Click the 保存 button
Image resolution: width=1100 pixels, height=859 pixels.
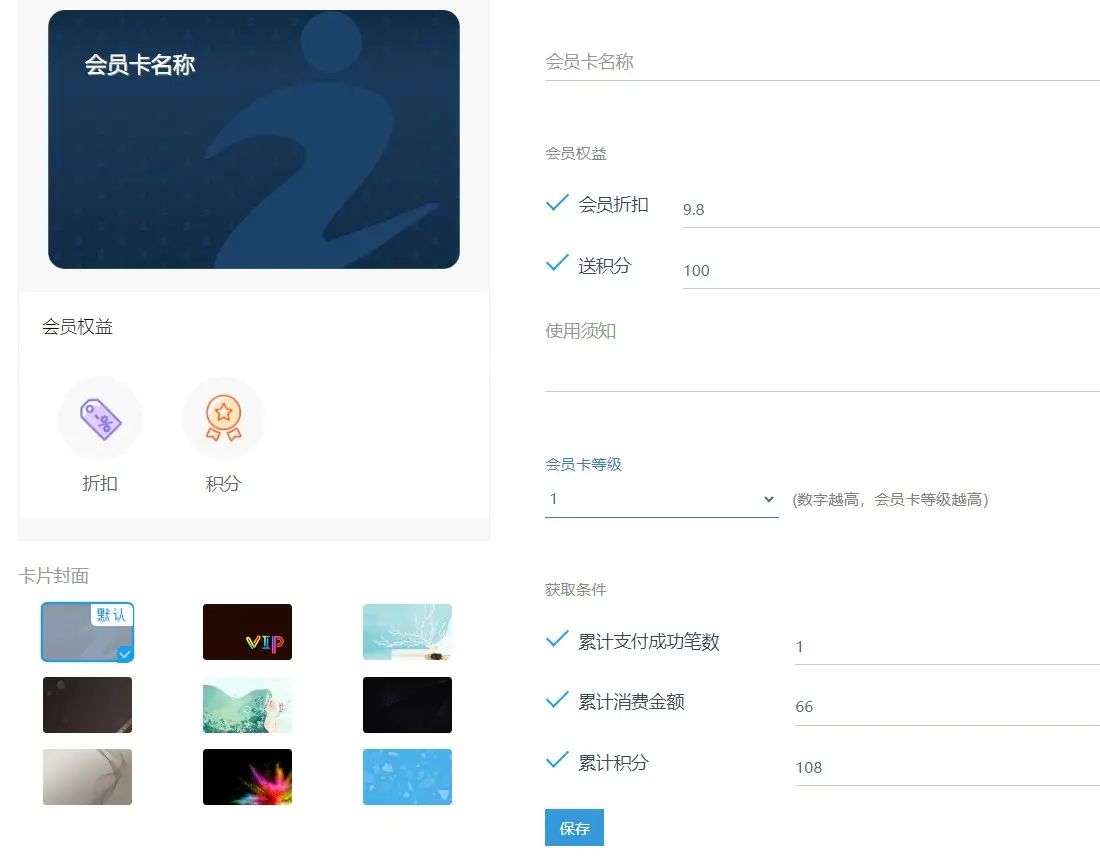[574, 828]
